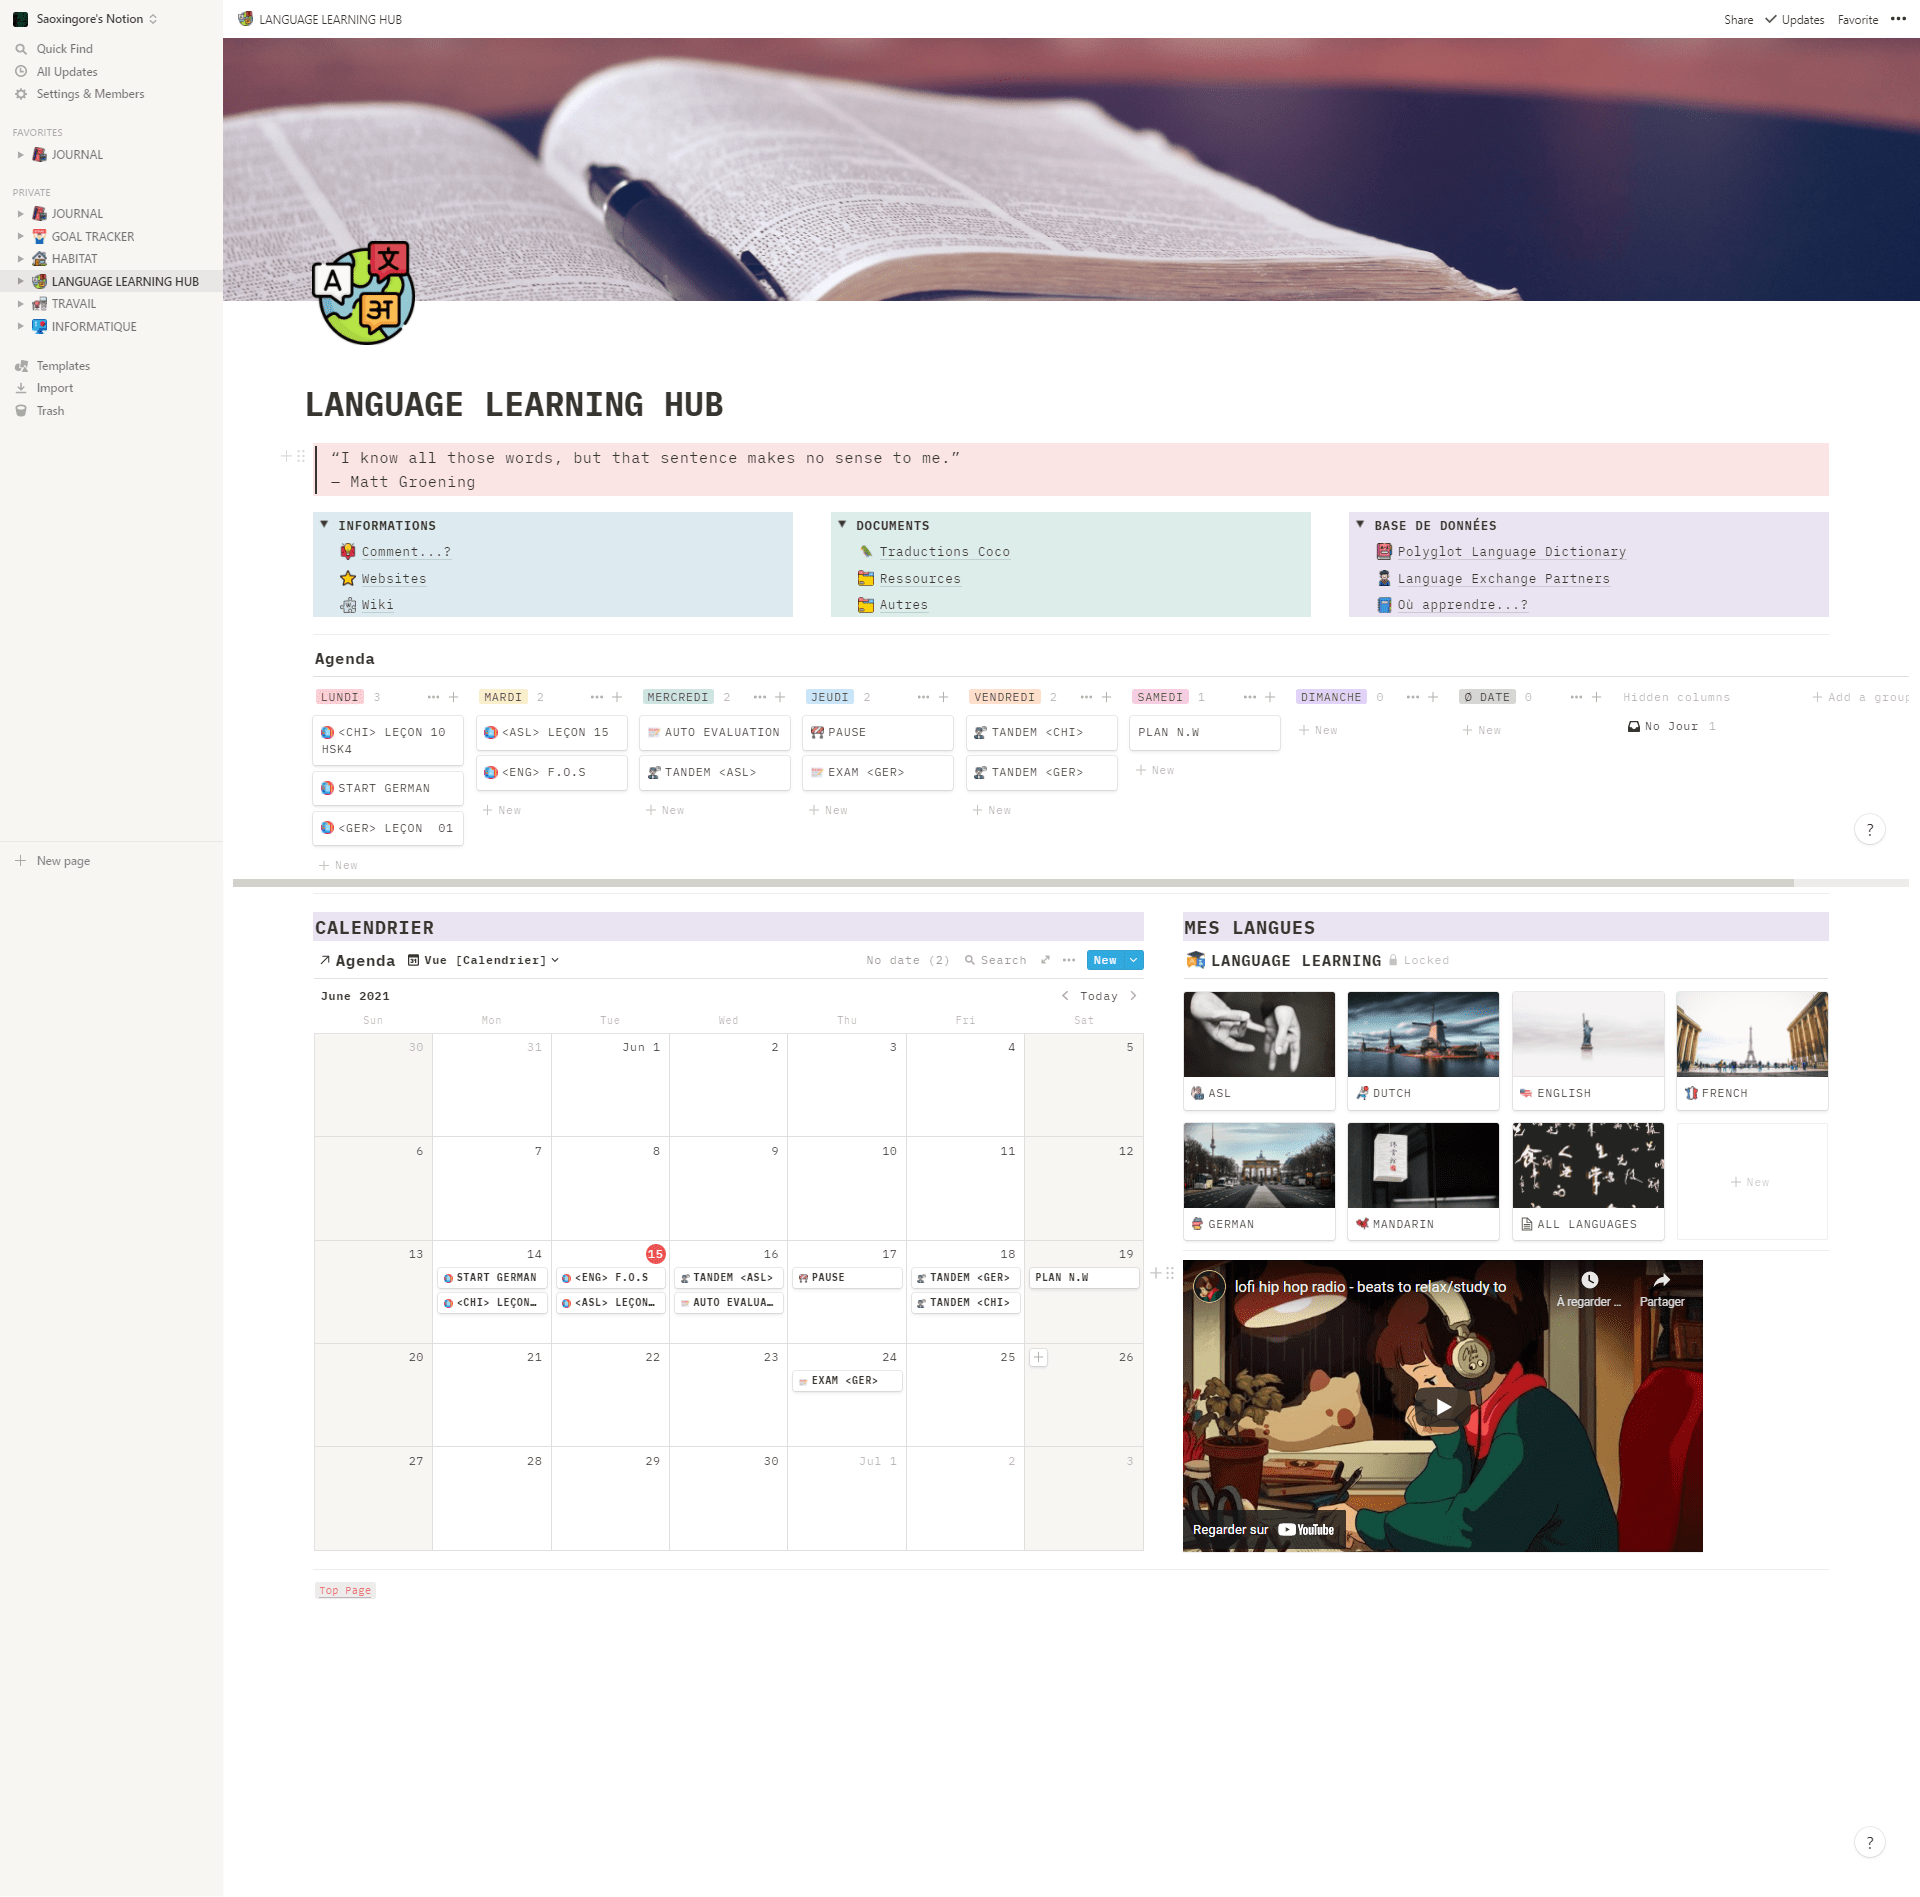Open calendar in full page expand icon

1045,960
